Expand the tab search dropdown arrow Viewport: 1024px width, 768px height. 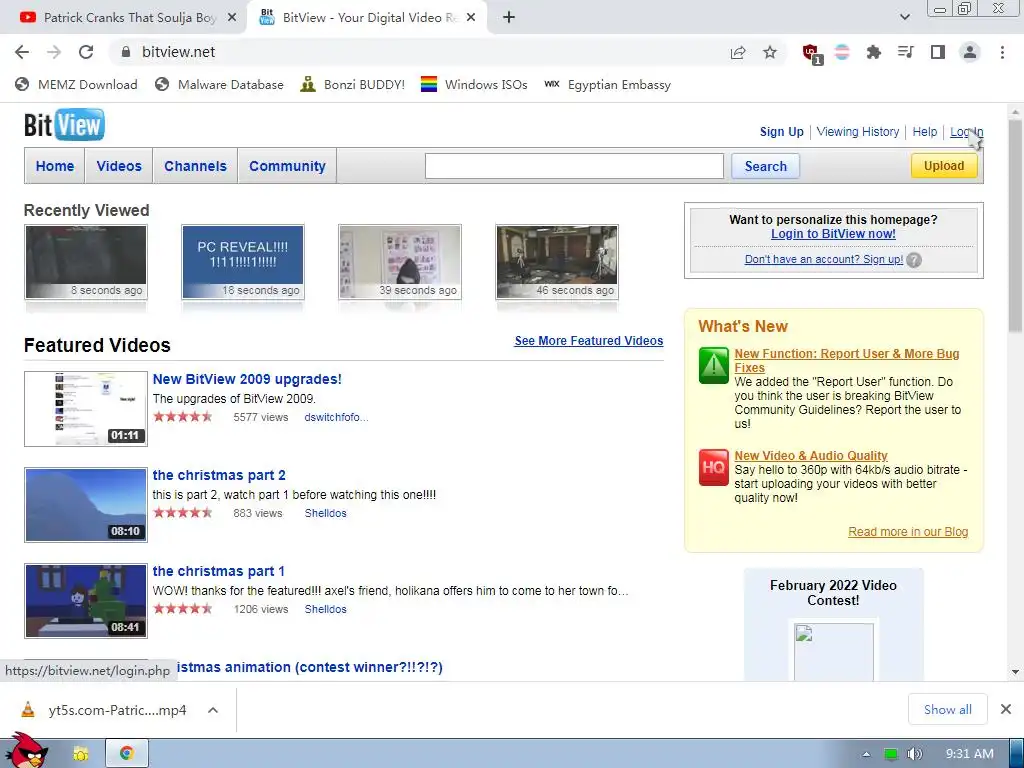click(x=904, y=18)
